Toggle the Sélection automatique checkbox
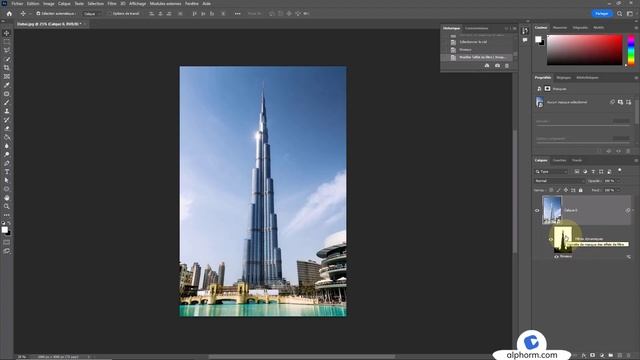Image resolution: width=640 pixels, height=360 pixels. coord(38,13)
